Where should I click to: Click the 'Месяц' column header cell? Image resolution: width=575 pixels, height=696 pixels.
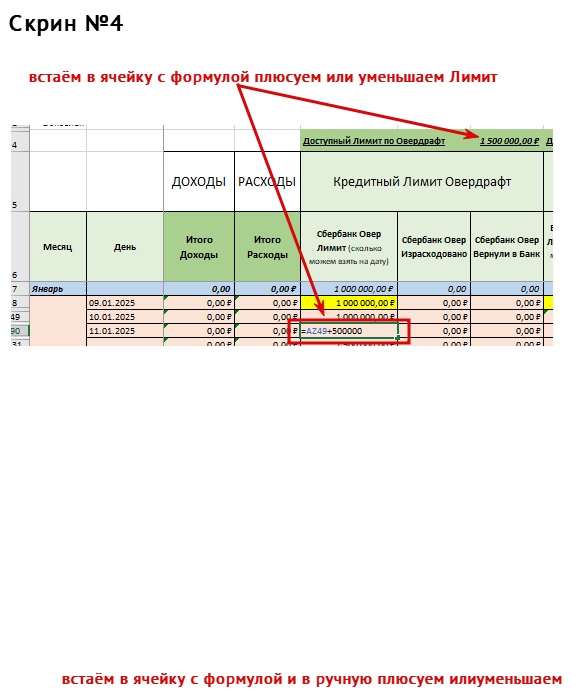(x=58, y=247)
